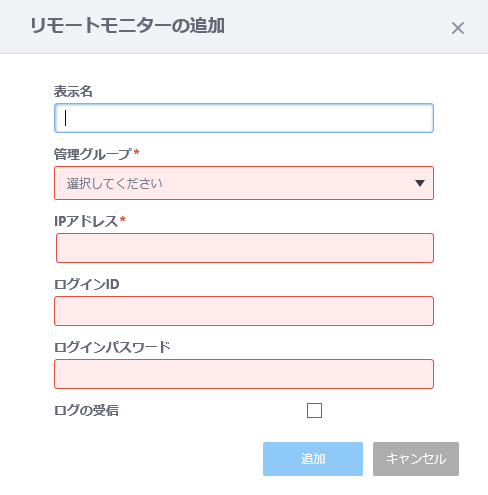Click the 表示名 field label

tap(73, 91)
